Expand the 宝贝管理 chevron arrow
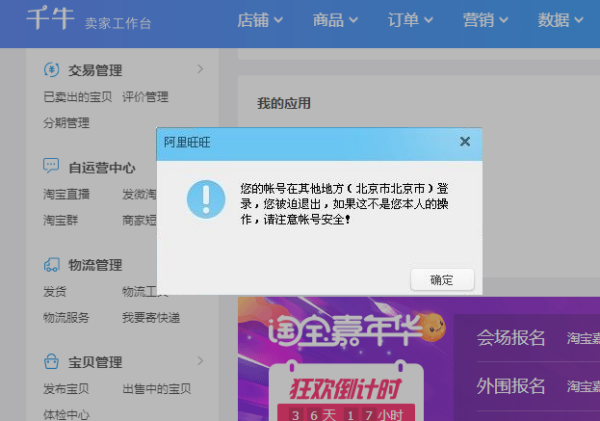 coord(200,361)
